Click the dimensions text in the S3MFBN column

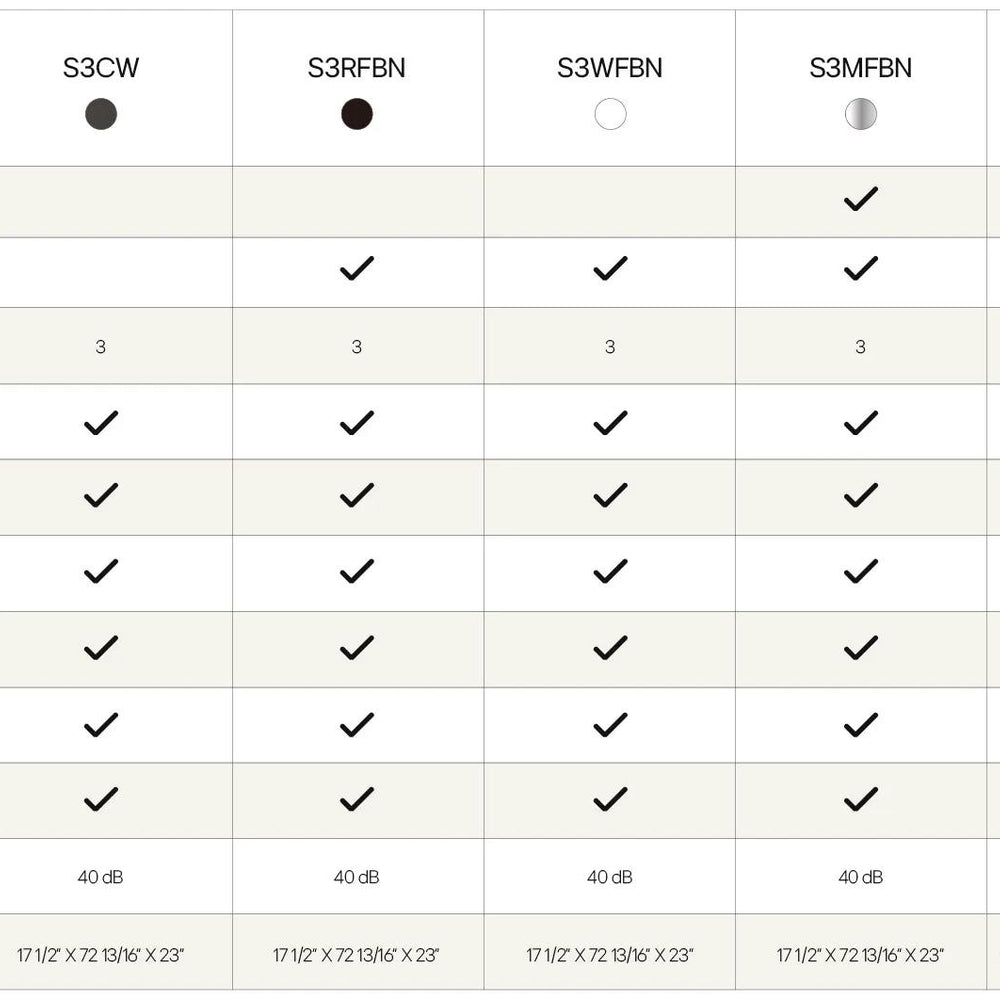point(860,955)
